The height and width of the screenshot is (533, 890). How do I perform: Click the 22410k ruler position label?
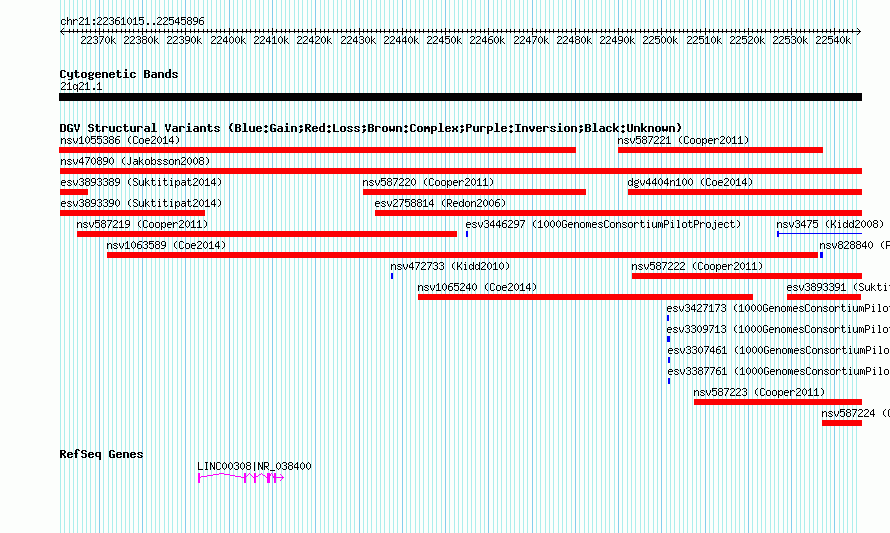(x=271, y=40)
